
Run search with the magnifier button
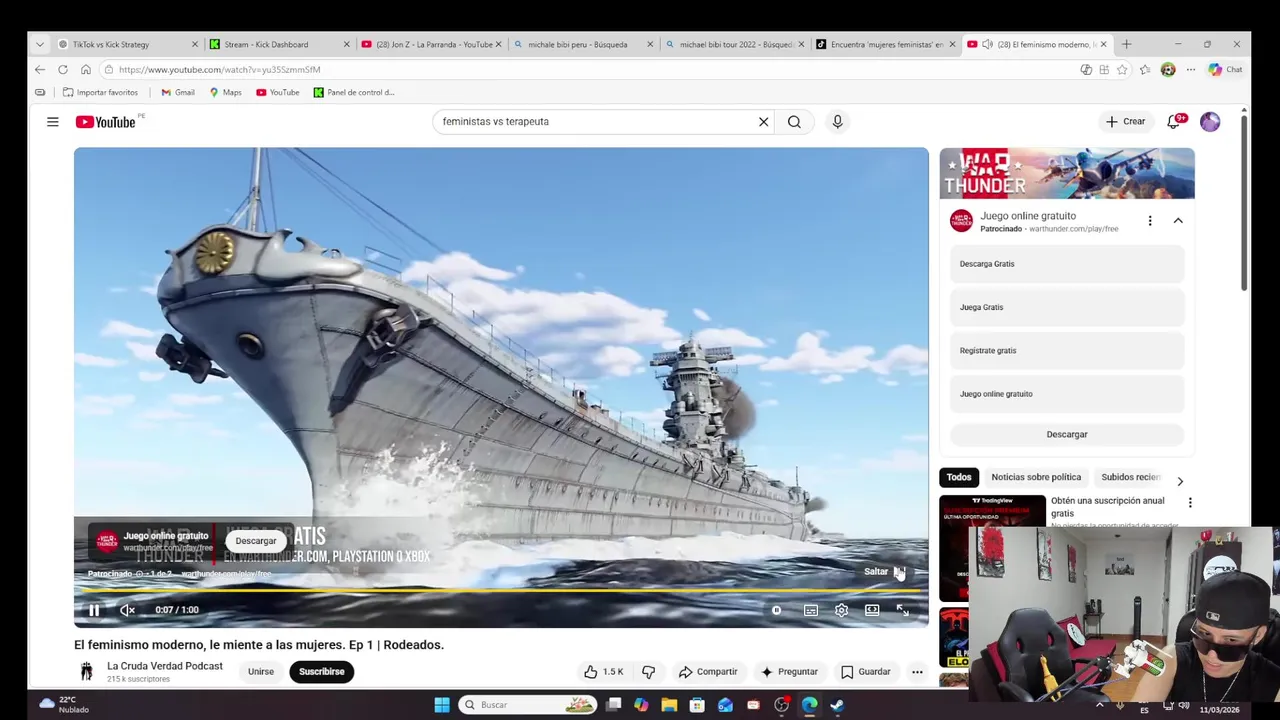(x=794, y=122)
